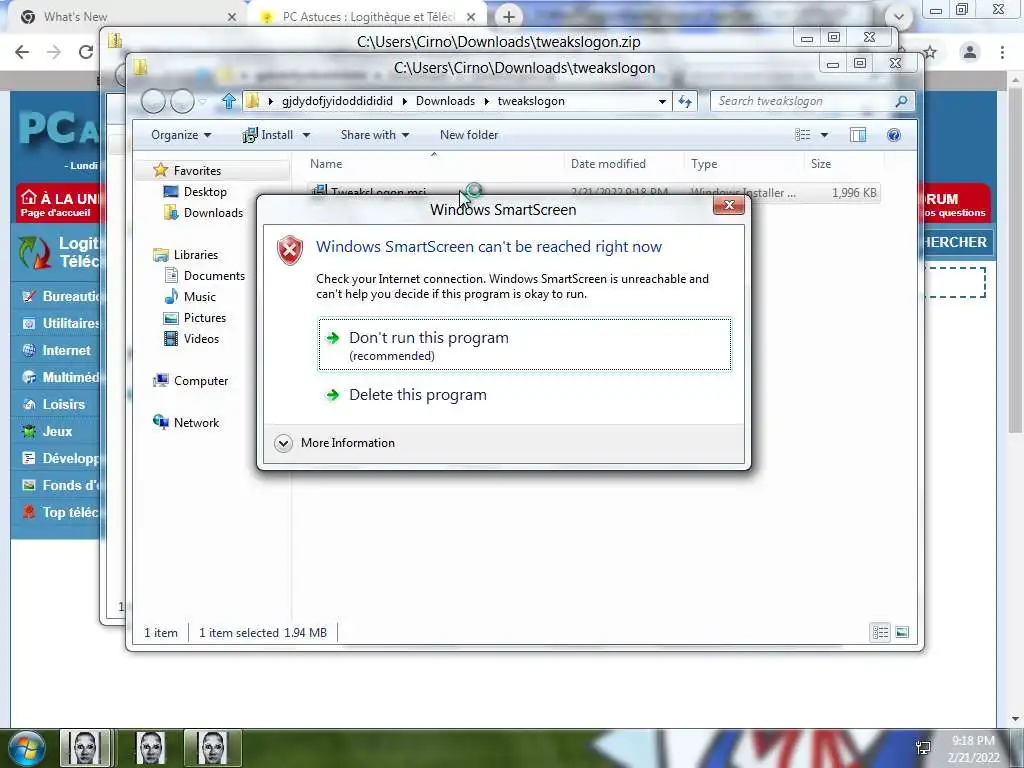The image size is (1024, 768).
Task: Click the change view icon
Action: (x=803, y=135)
